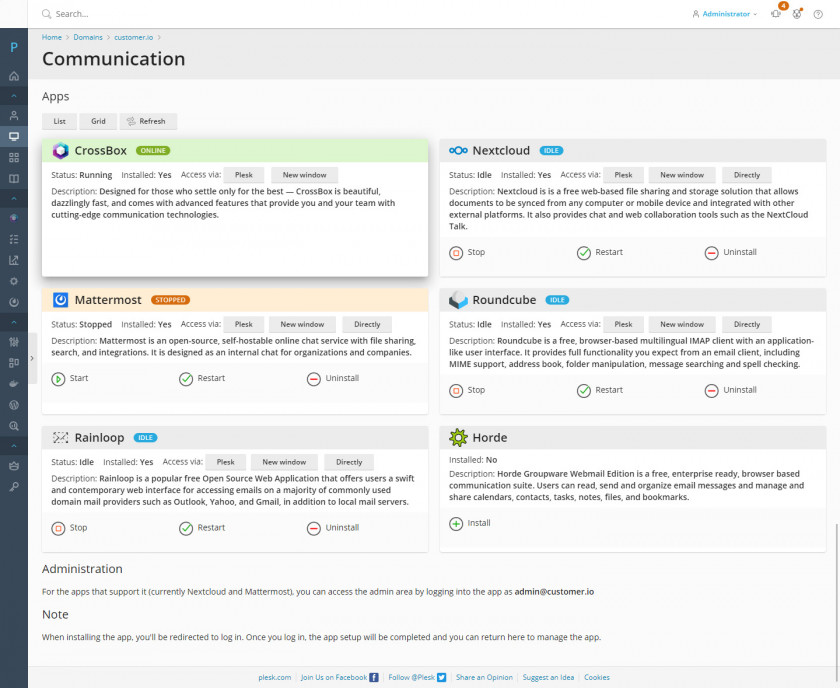Uninstall the Roundcube app
840x688 pixels.
pos(731,390)
